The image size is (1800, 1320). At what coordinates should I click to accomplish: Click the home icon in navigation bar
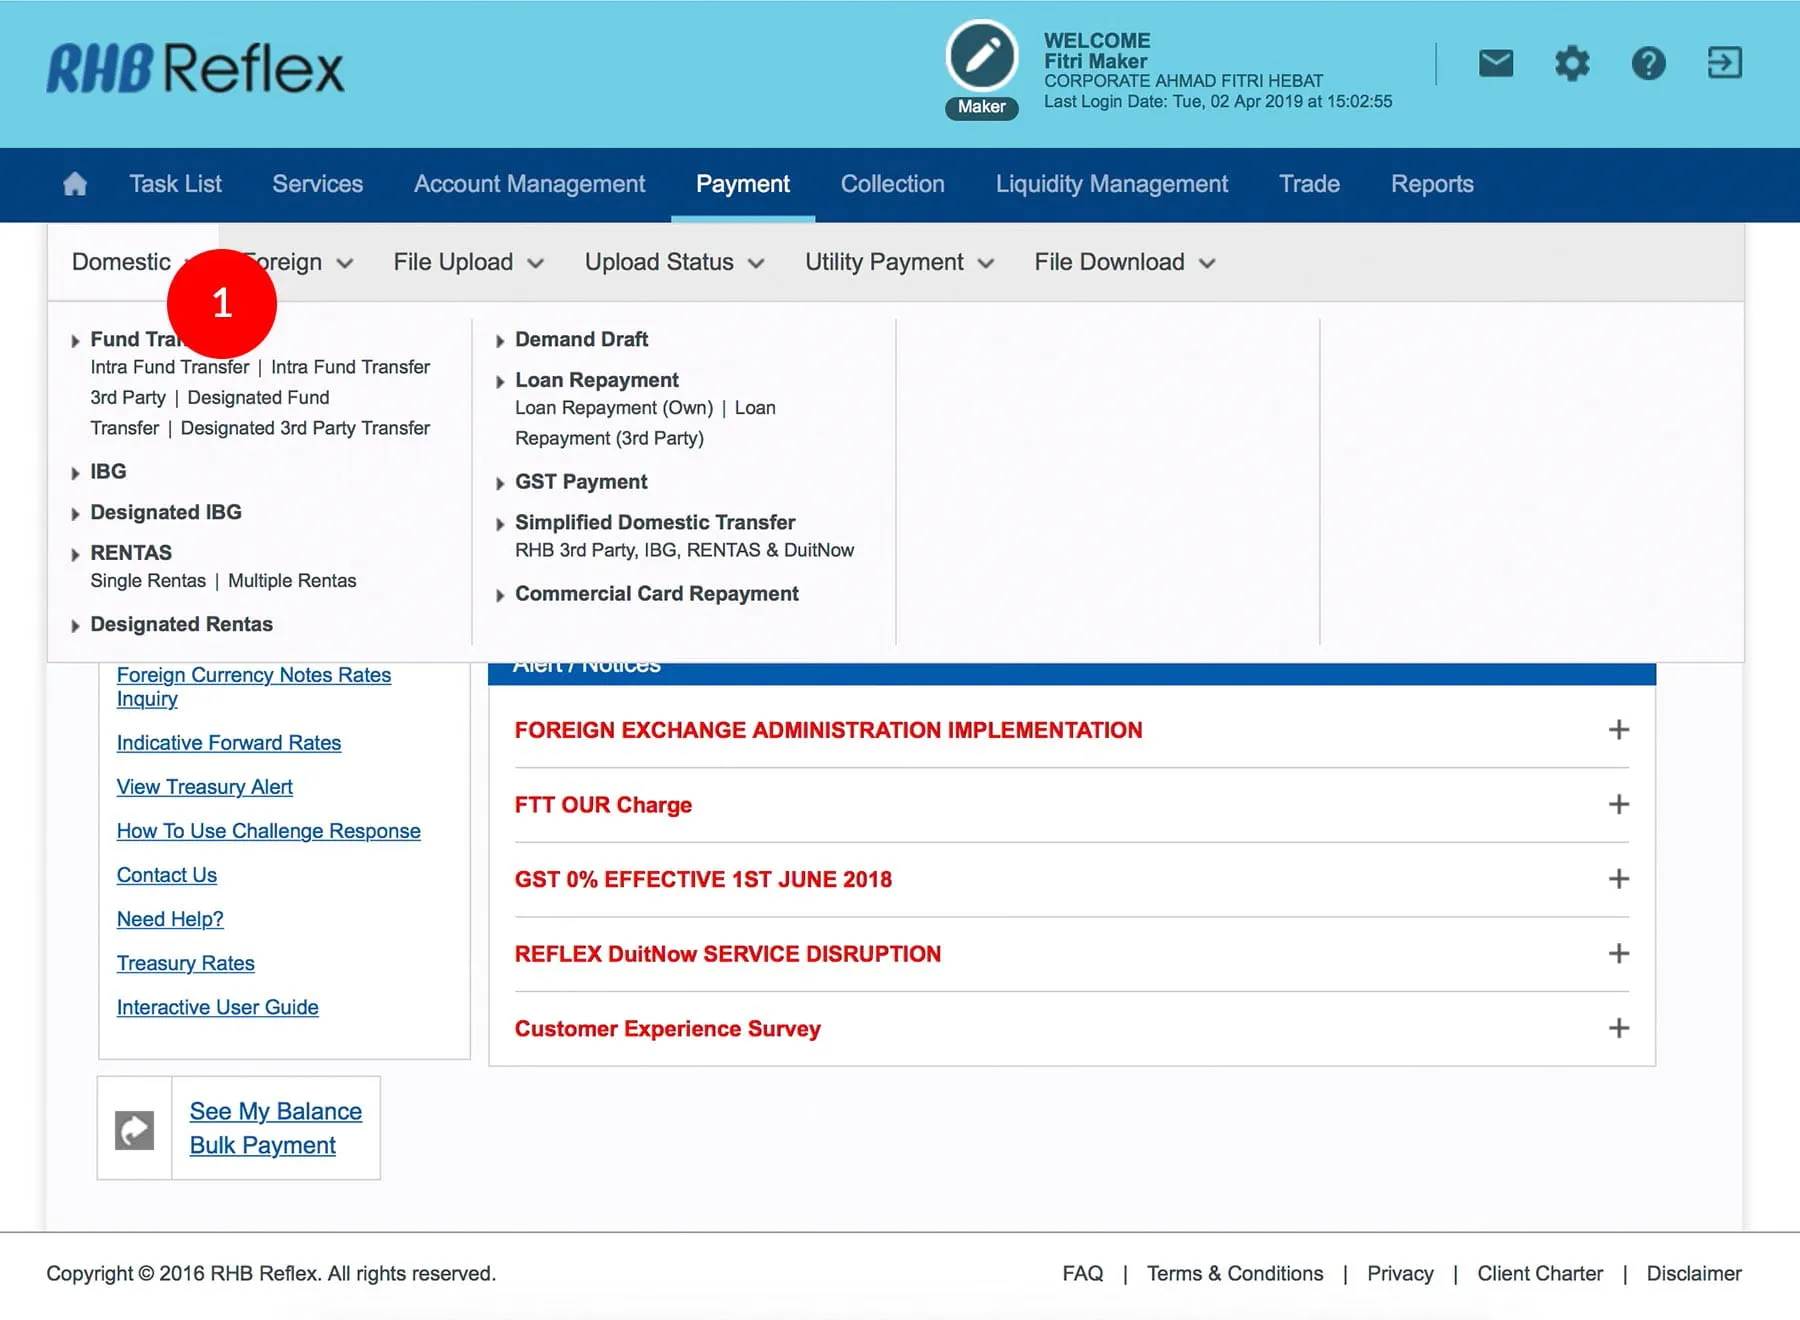[x=75, y=184]
